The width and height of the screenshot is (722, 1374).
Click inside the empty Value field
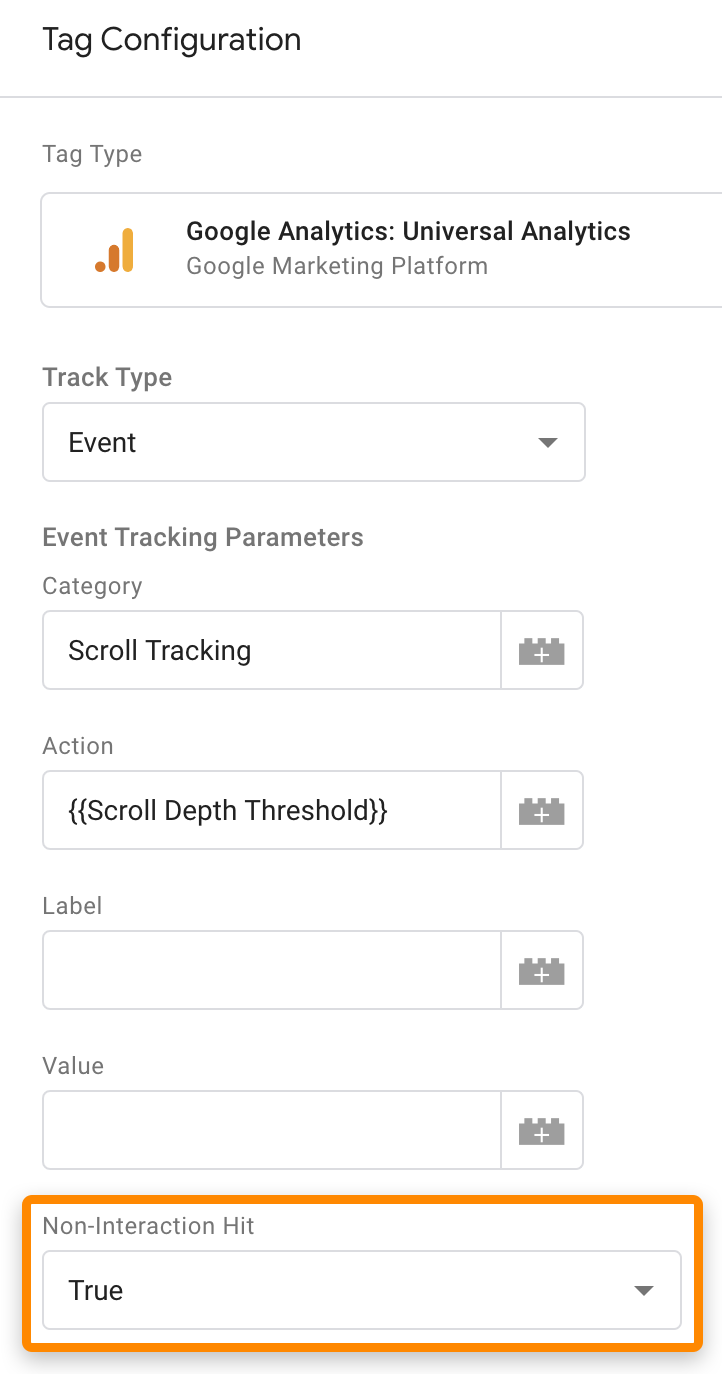(x=270, y=1130)
